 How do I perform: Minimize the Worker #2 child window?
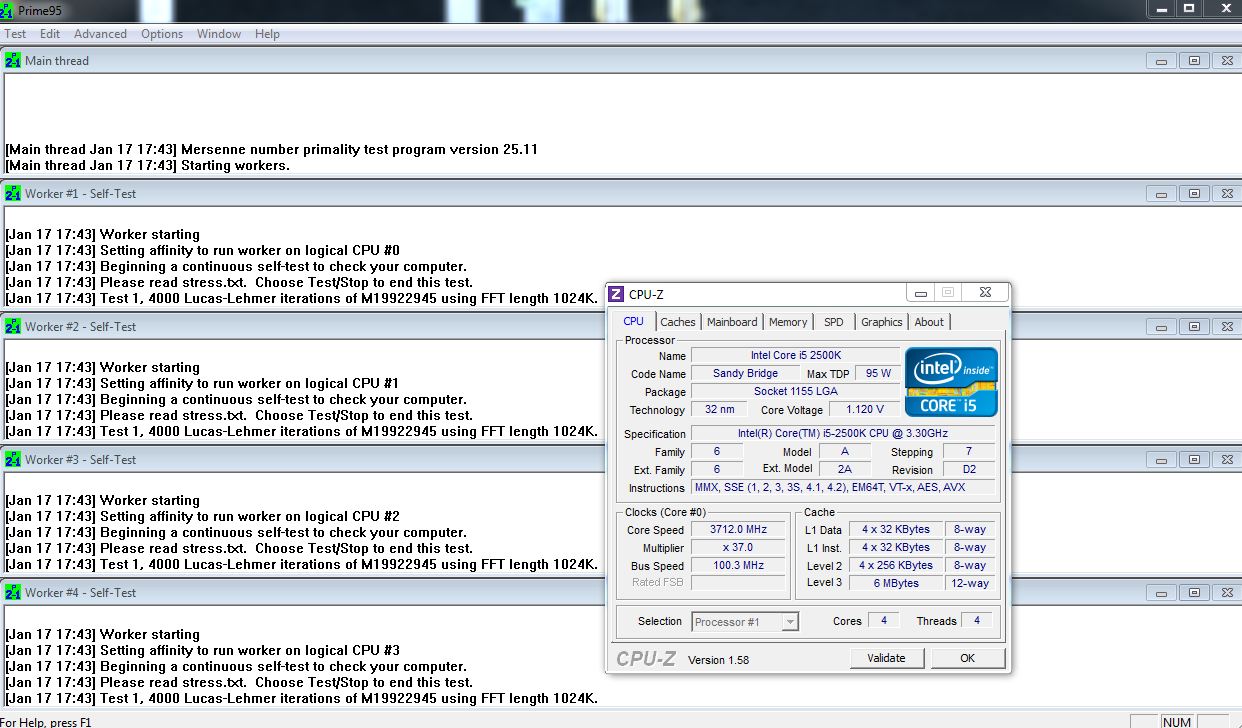[x=1161, y=327]
